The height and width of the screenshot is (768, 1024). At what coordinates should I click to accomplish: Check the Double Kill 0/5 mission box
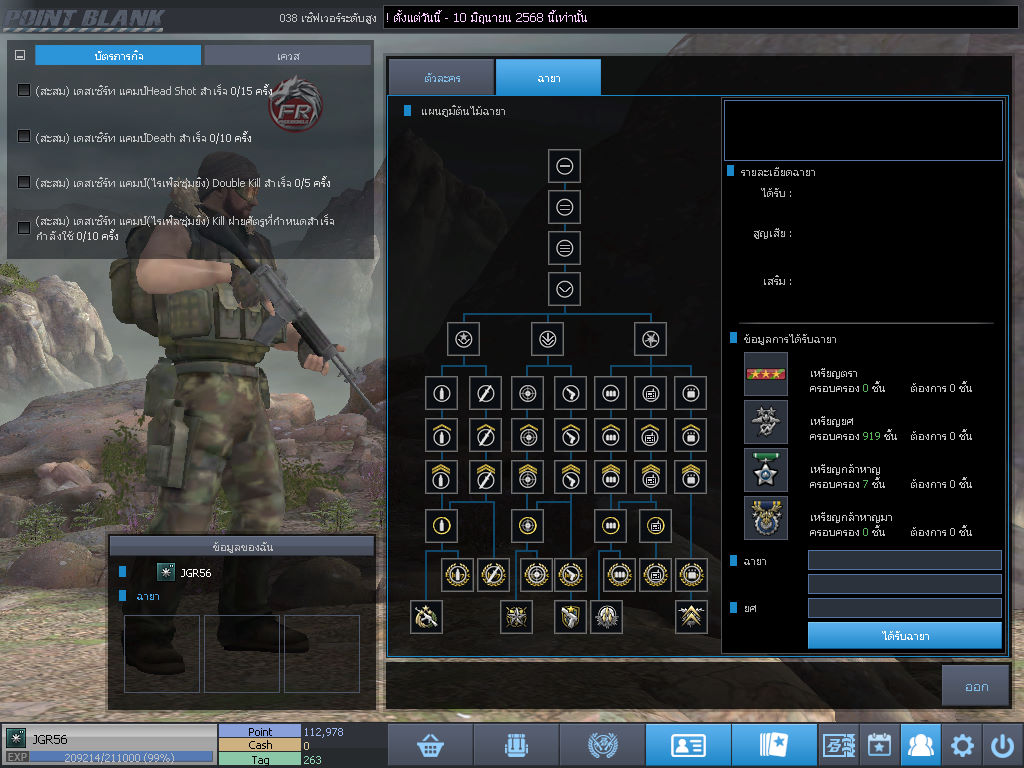click(x=24, y=182)
